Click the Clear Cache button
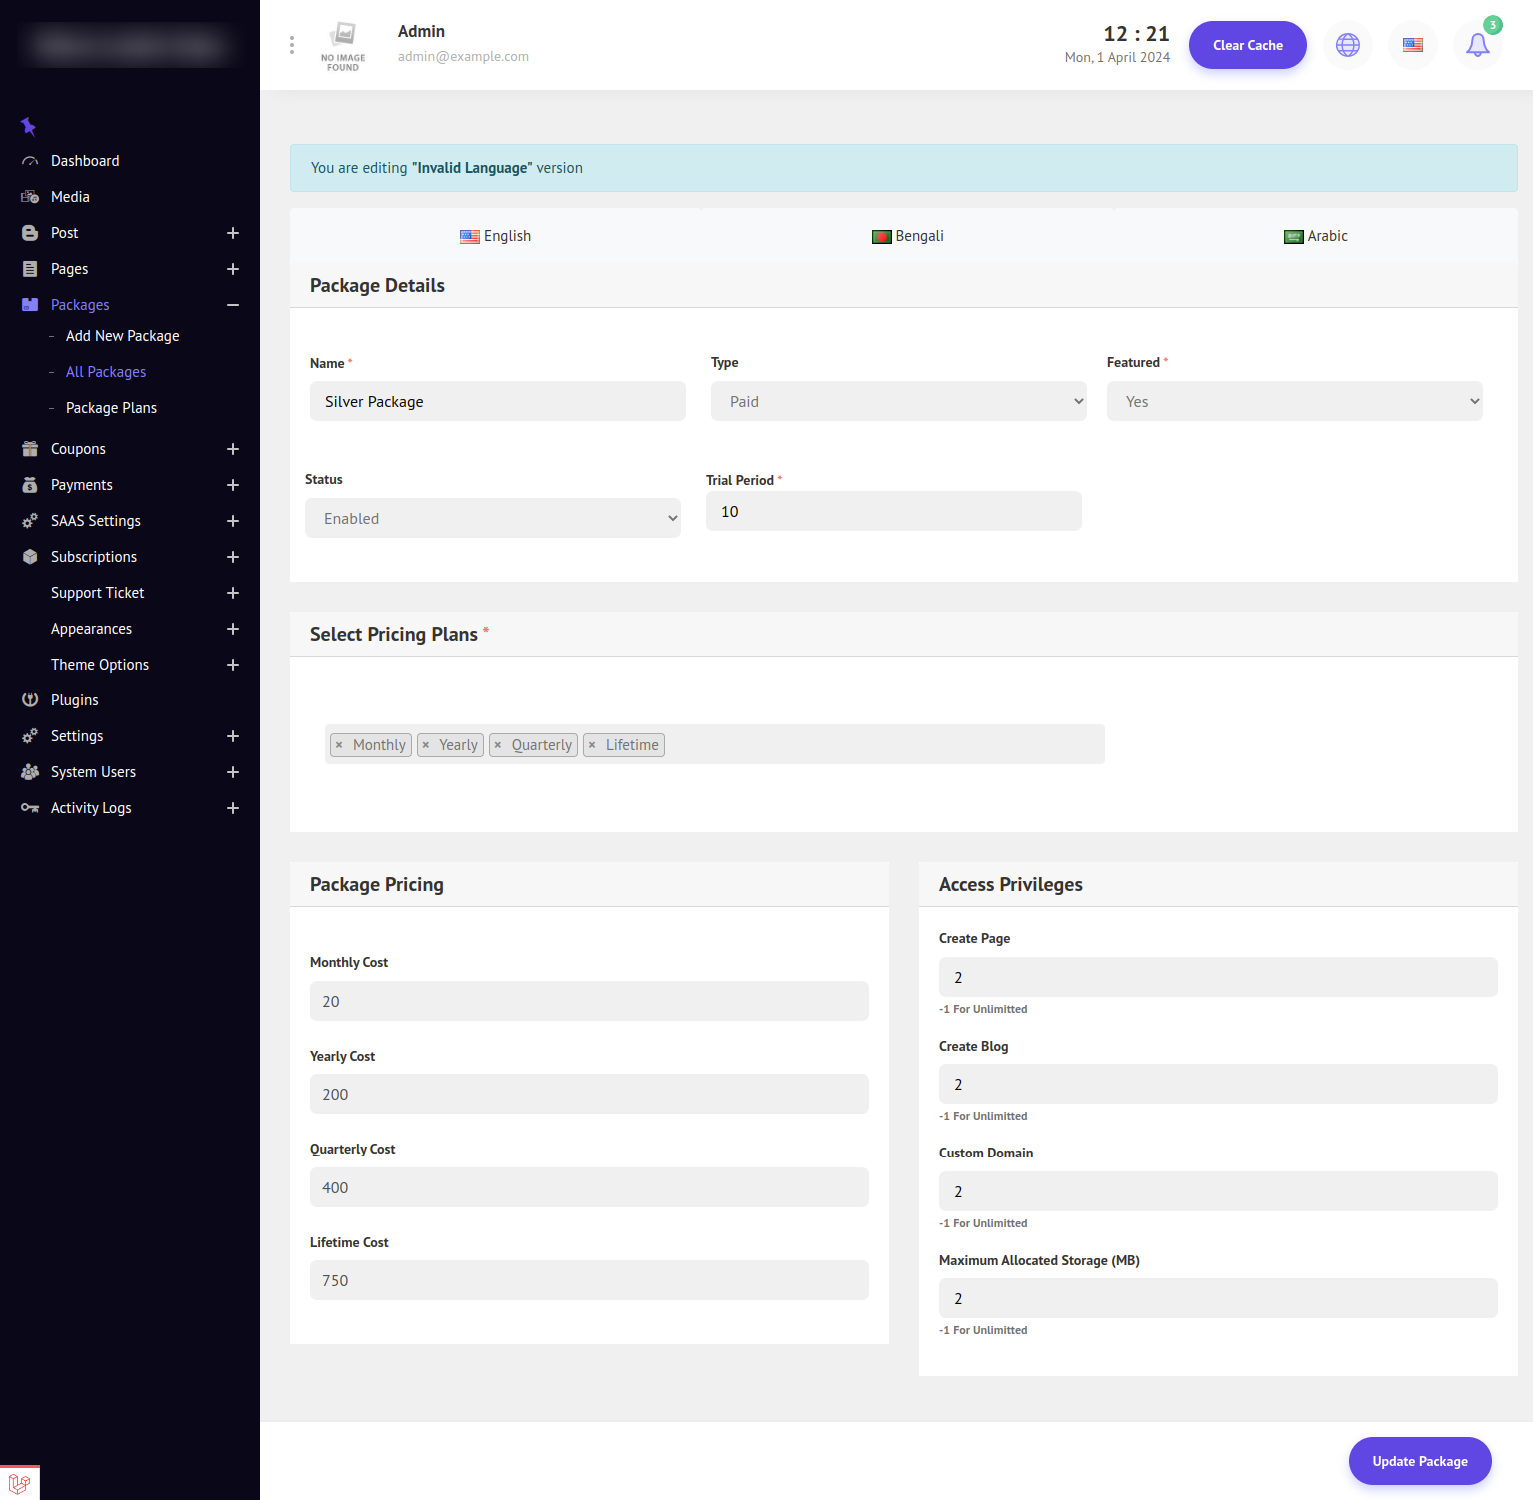 pos(1247,45)
